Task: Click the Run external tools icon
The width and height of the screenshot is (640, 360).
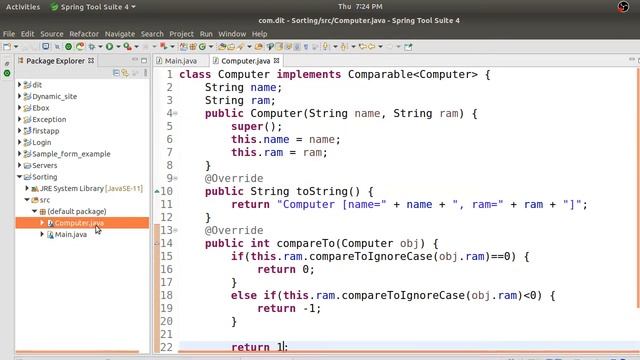Action: [x=128, y=47]
